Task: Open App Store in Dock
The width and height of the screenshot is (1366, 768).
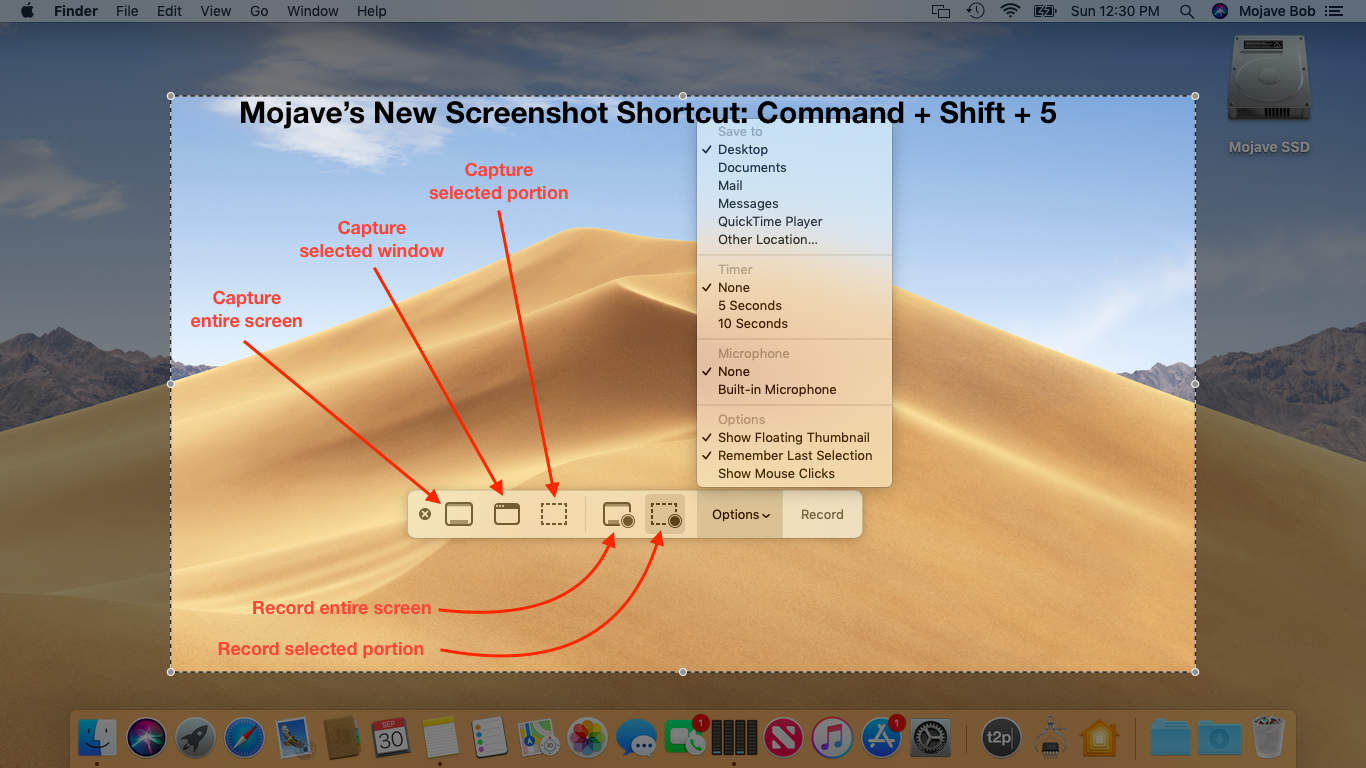Action: pos(882,738)
